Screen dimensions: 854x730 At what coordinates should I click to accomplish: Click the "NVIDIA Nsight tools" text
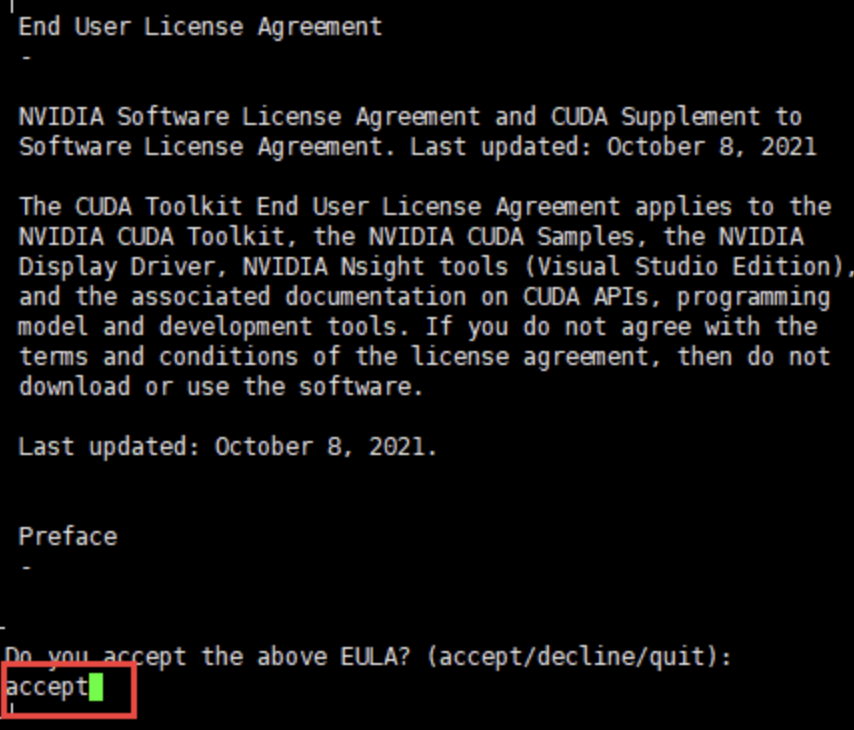[375, 267]
